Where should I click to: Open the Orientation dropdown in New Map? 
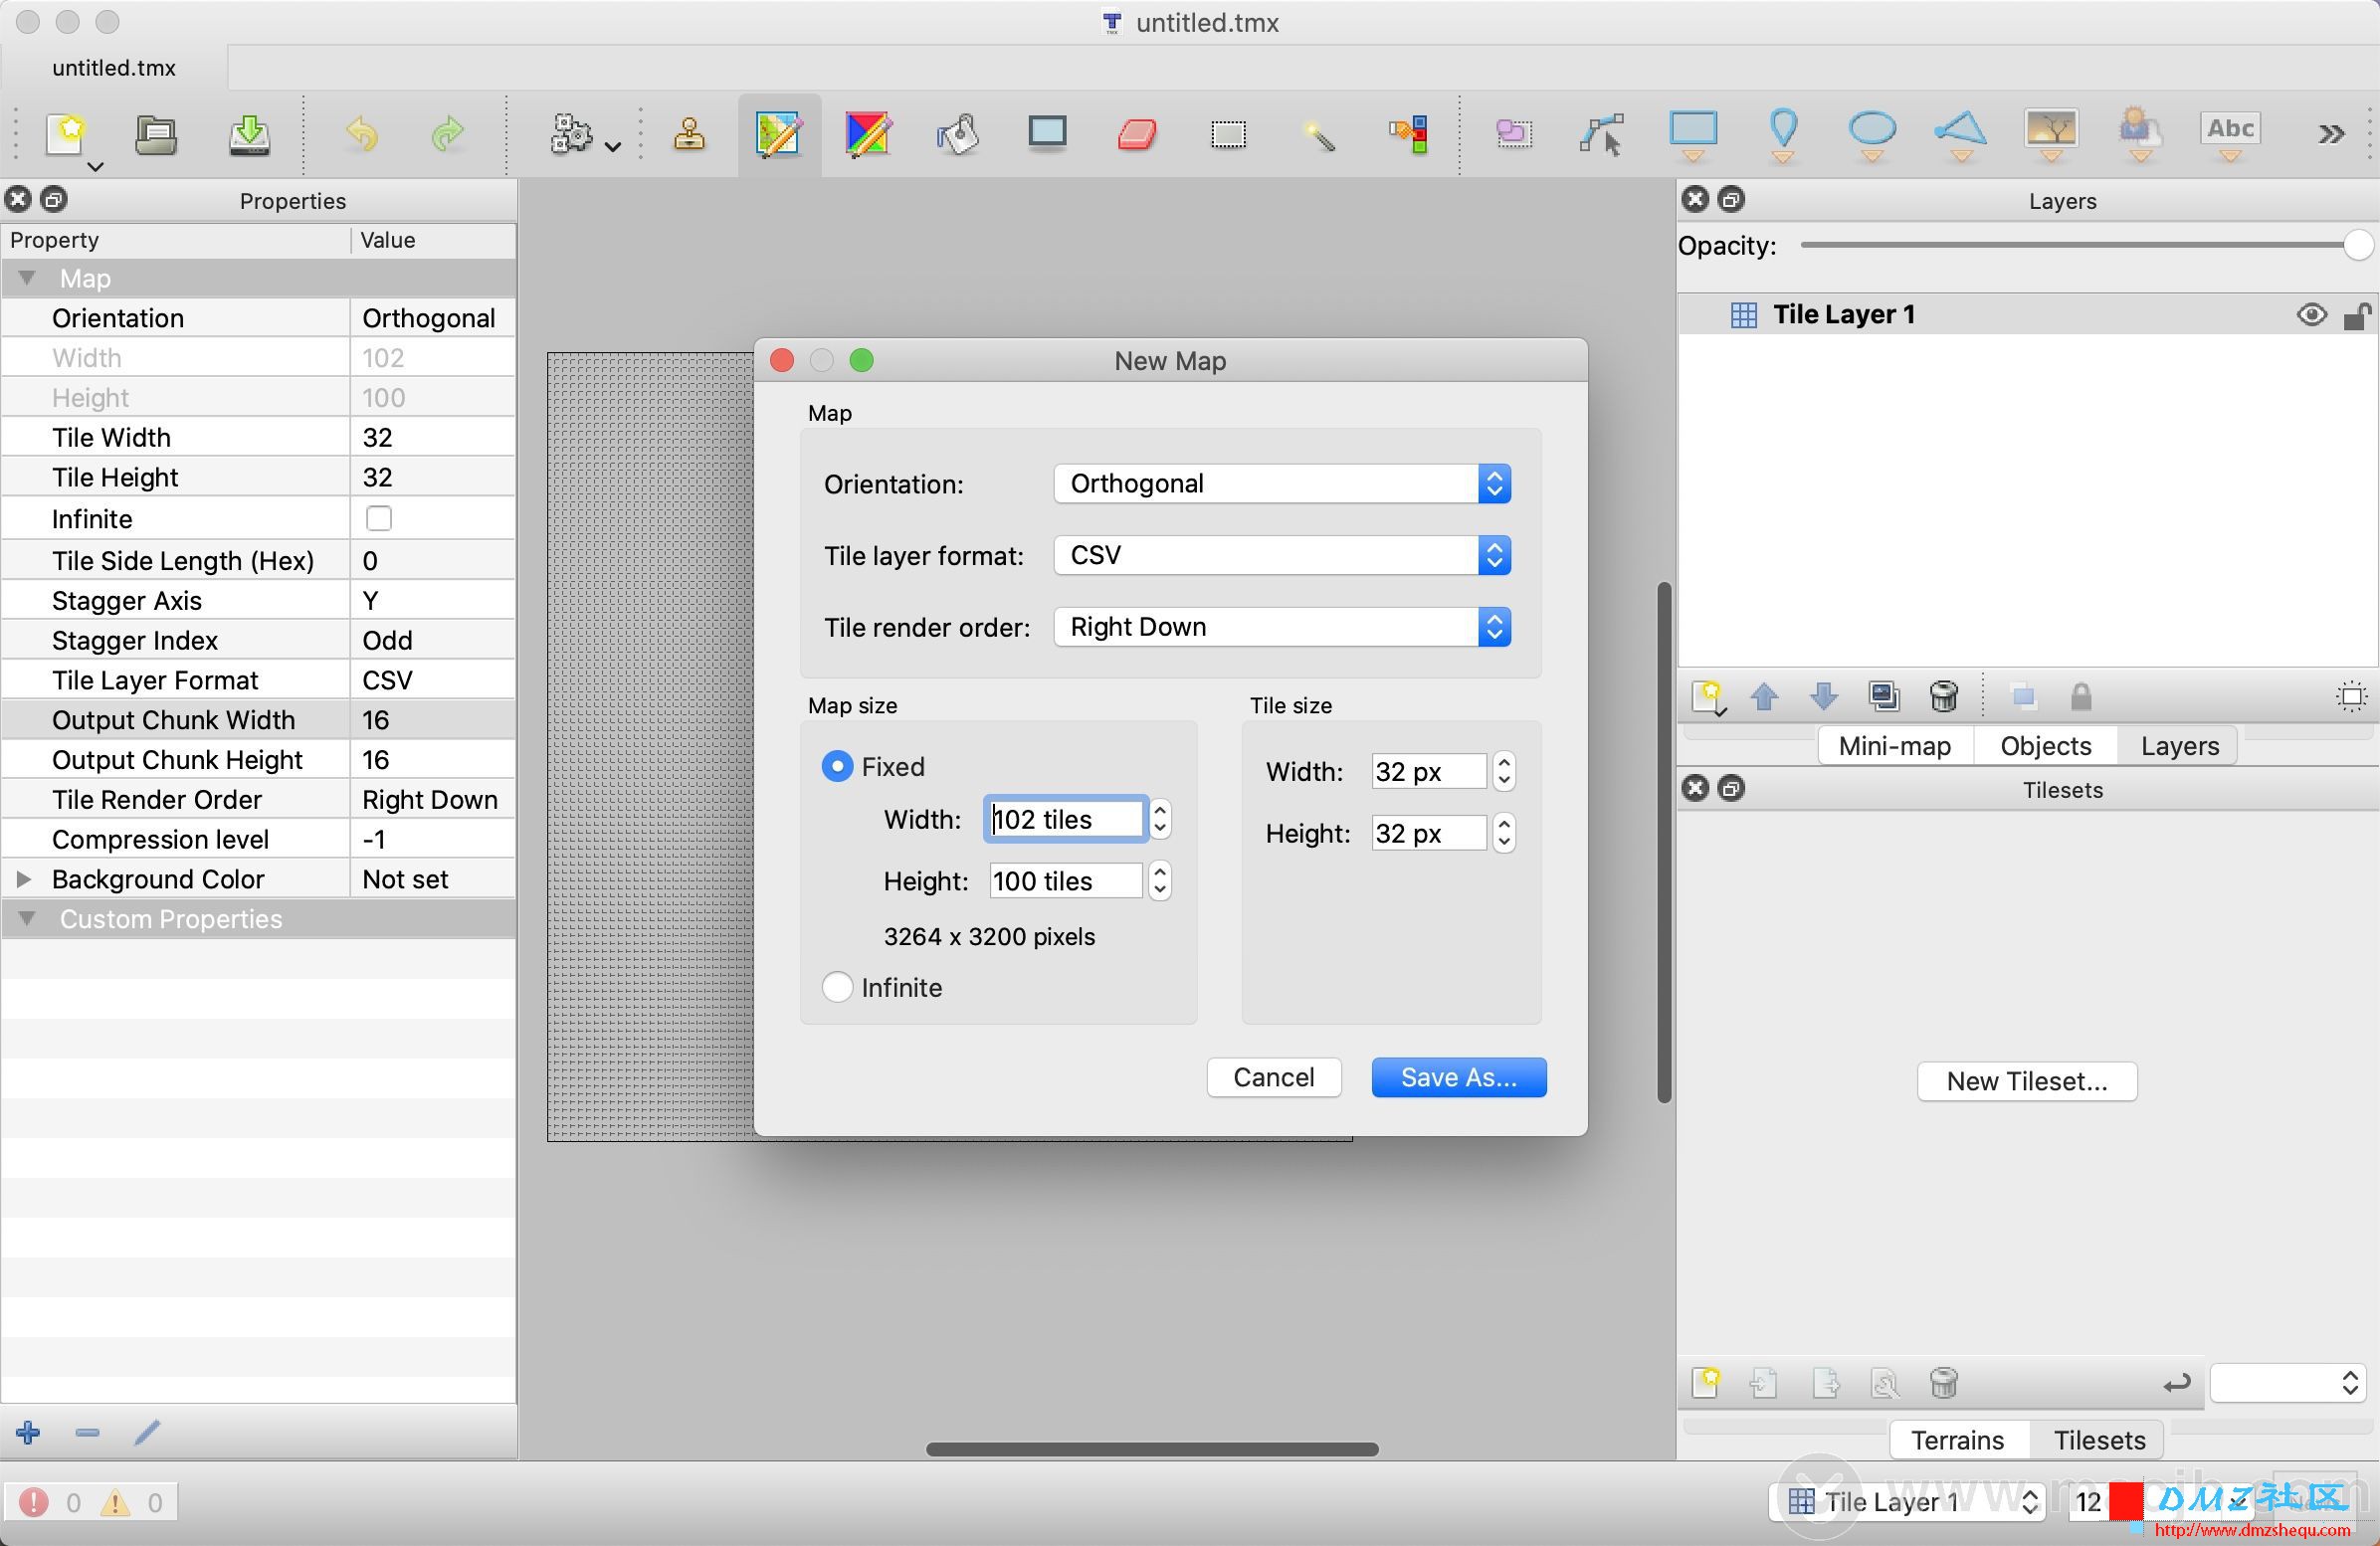click(1282, 484)
